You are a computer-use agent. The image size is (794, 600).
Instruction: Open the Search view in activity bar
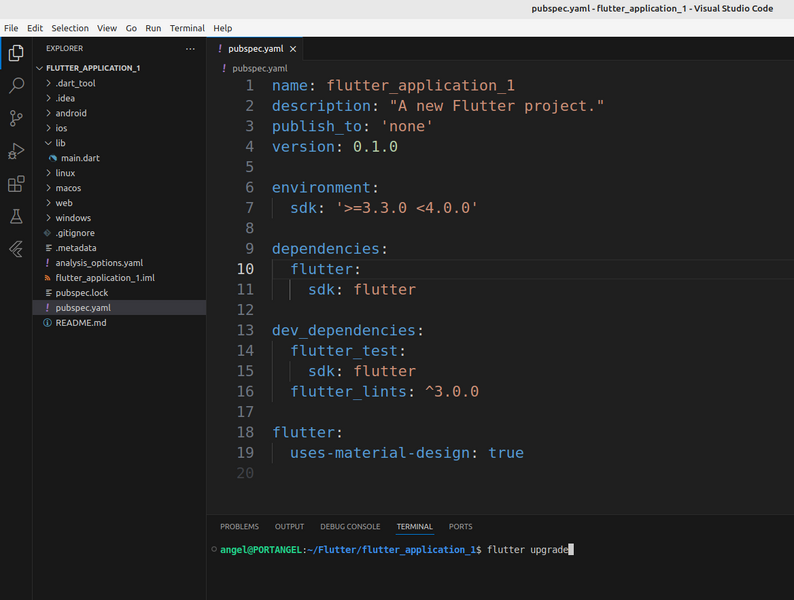pos(16,85)
